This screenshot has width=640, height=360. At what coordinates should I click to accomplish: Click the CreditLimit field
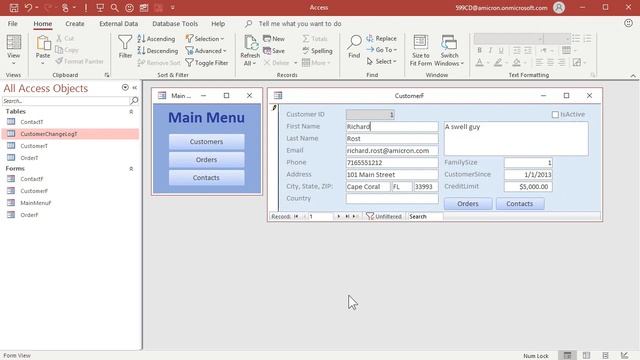[x=528, y=187]
